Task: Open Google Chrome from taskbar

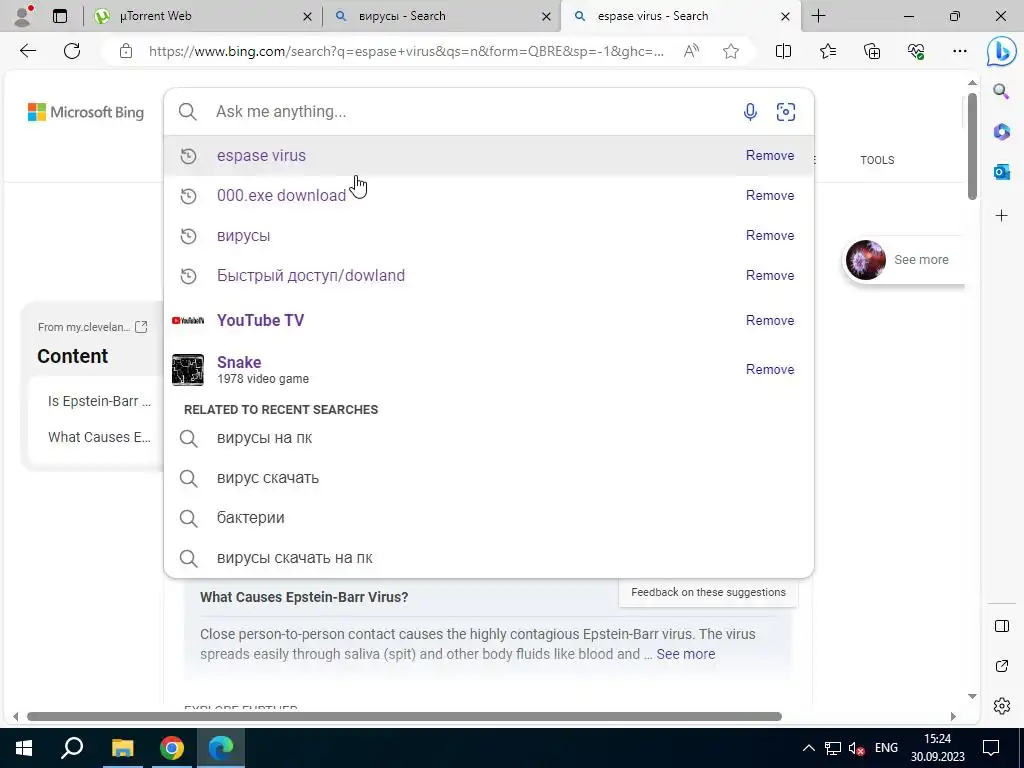Action: point(172,748)
